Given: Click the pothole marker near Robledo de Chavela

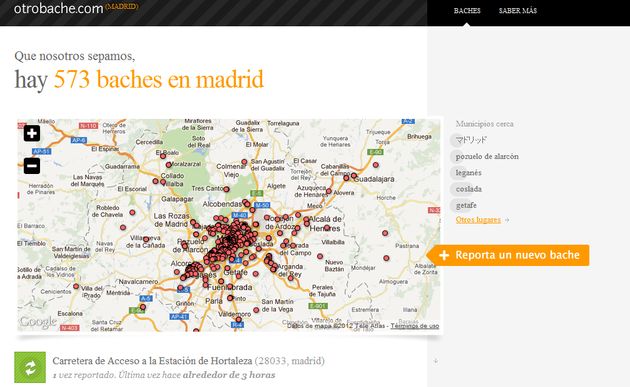Looking at the screenshot, I should pos(132,212).
